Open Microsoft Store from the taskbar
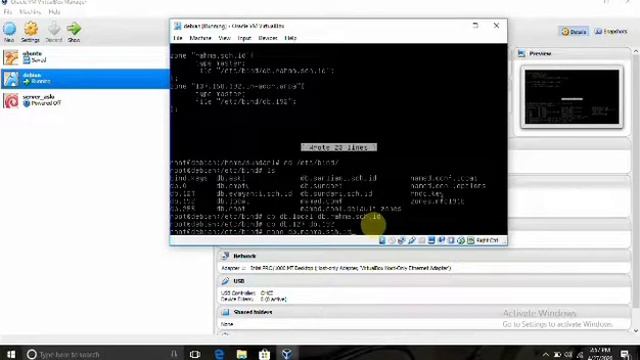The width and height of the screenshot is (640, 360). click(x=264, y=354)
